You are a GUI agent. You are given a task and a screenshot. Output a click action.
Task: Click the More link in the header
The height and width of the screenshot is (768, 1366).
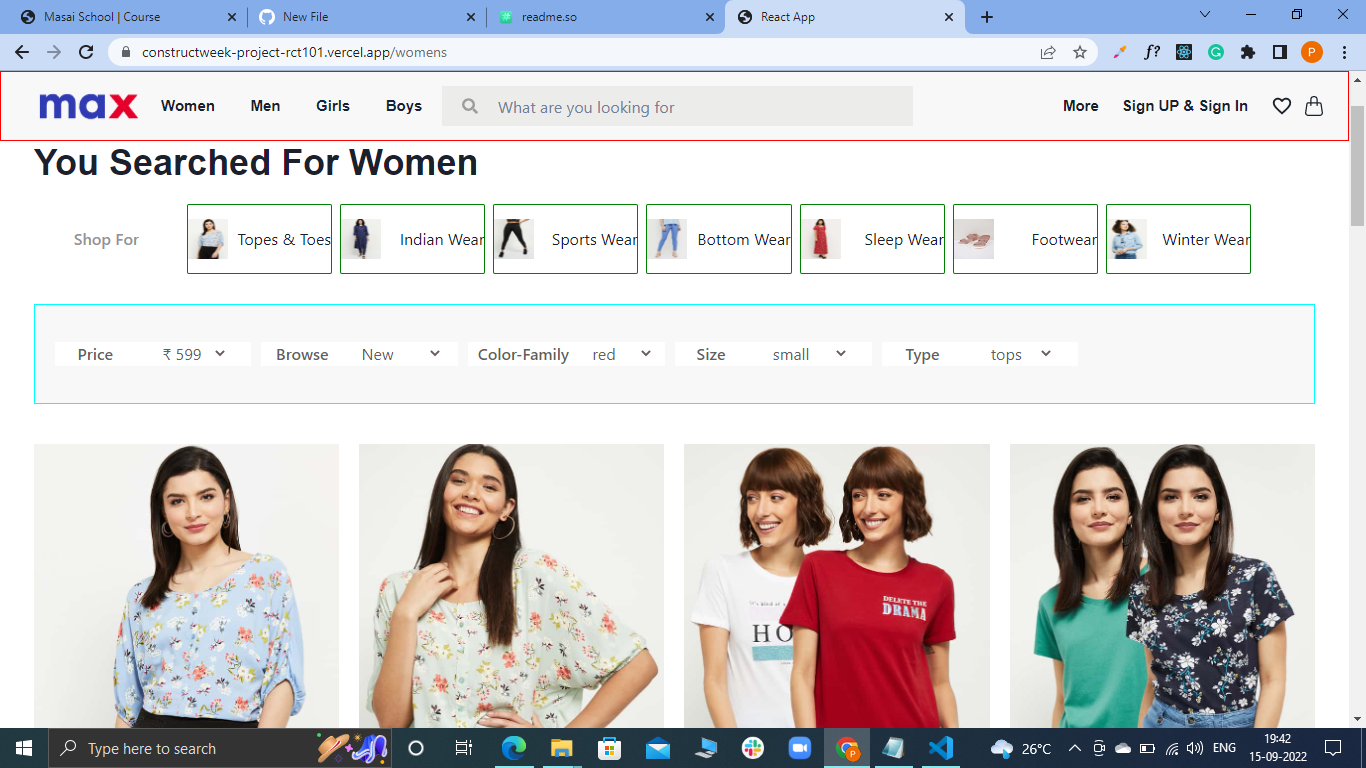(x=1080, y=106)
